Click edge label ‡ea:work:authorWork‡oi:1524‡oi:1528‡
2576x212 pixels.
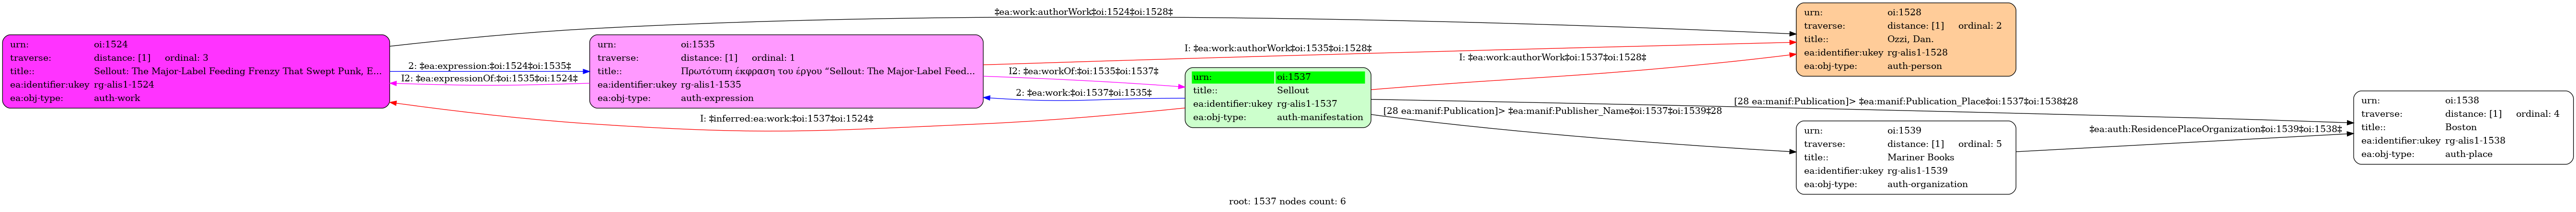(1083, 12)
